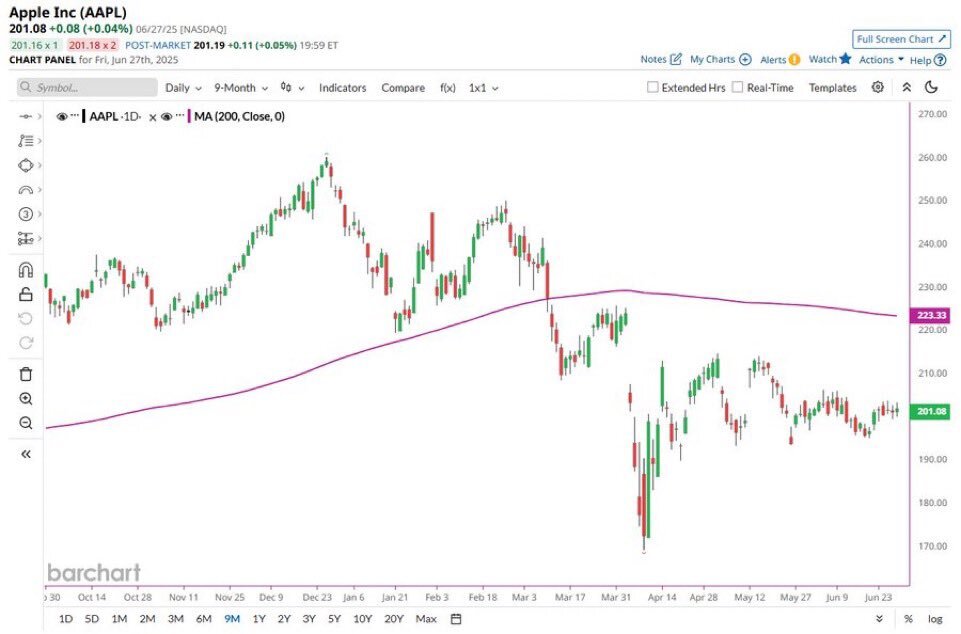Collapse the header with double up chevron
The height and width of the screenshot is (634, 961).
click(906, 87)
